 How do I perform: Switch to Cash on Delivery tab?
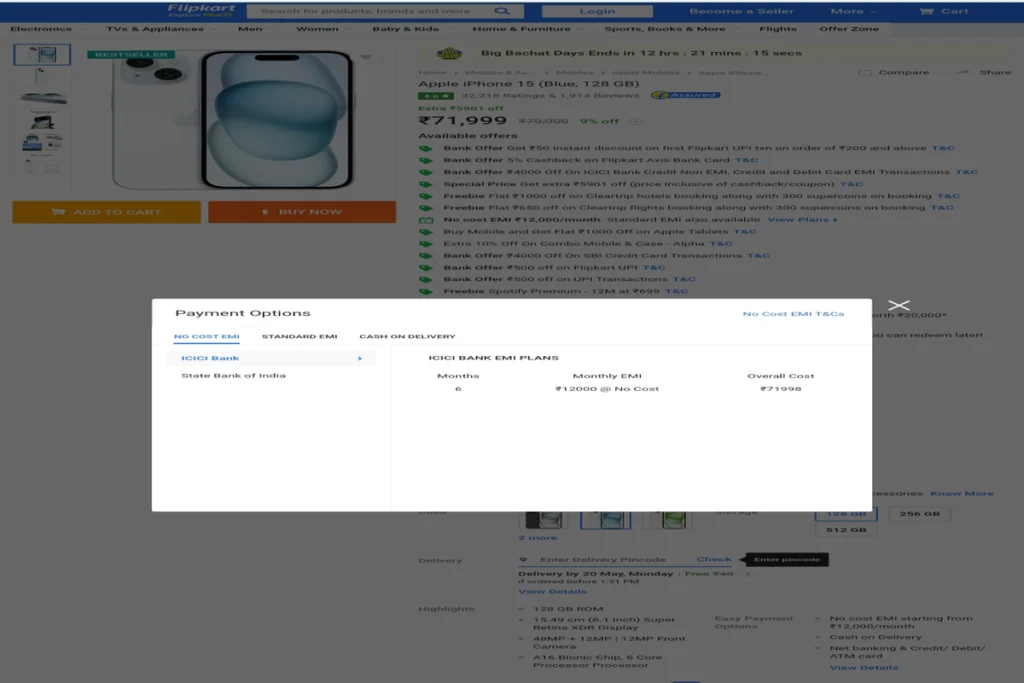point(408,336)
